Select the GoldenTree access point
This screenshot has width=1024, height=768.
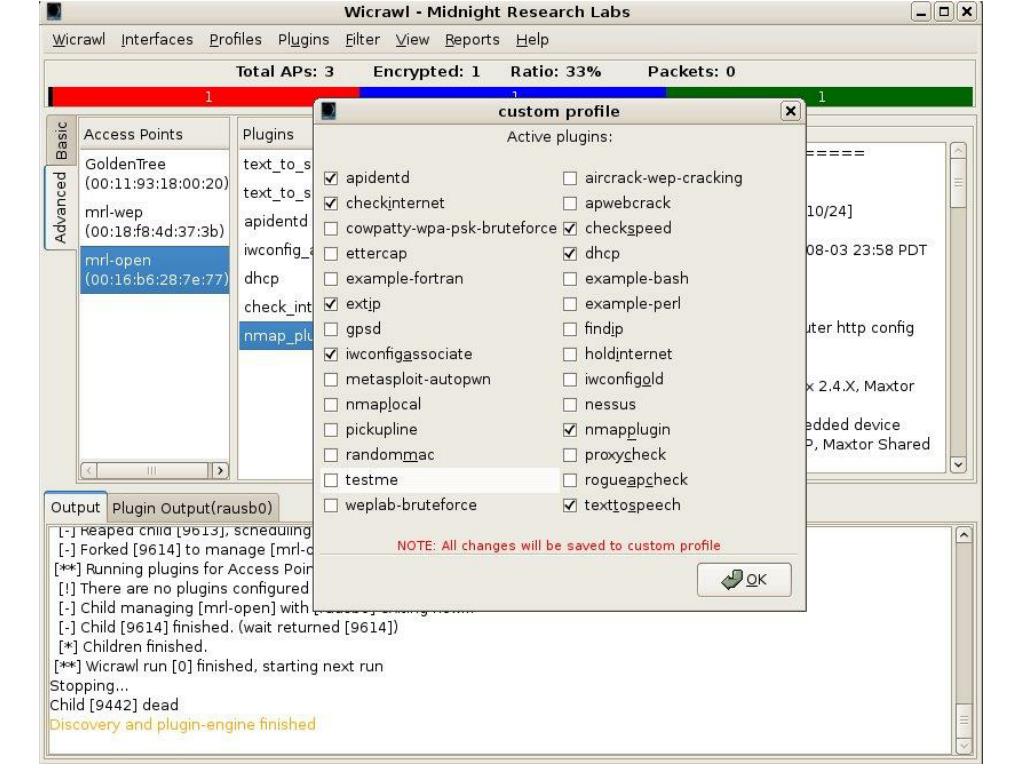[155, 174]
